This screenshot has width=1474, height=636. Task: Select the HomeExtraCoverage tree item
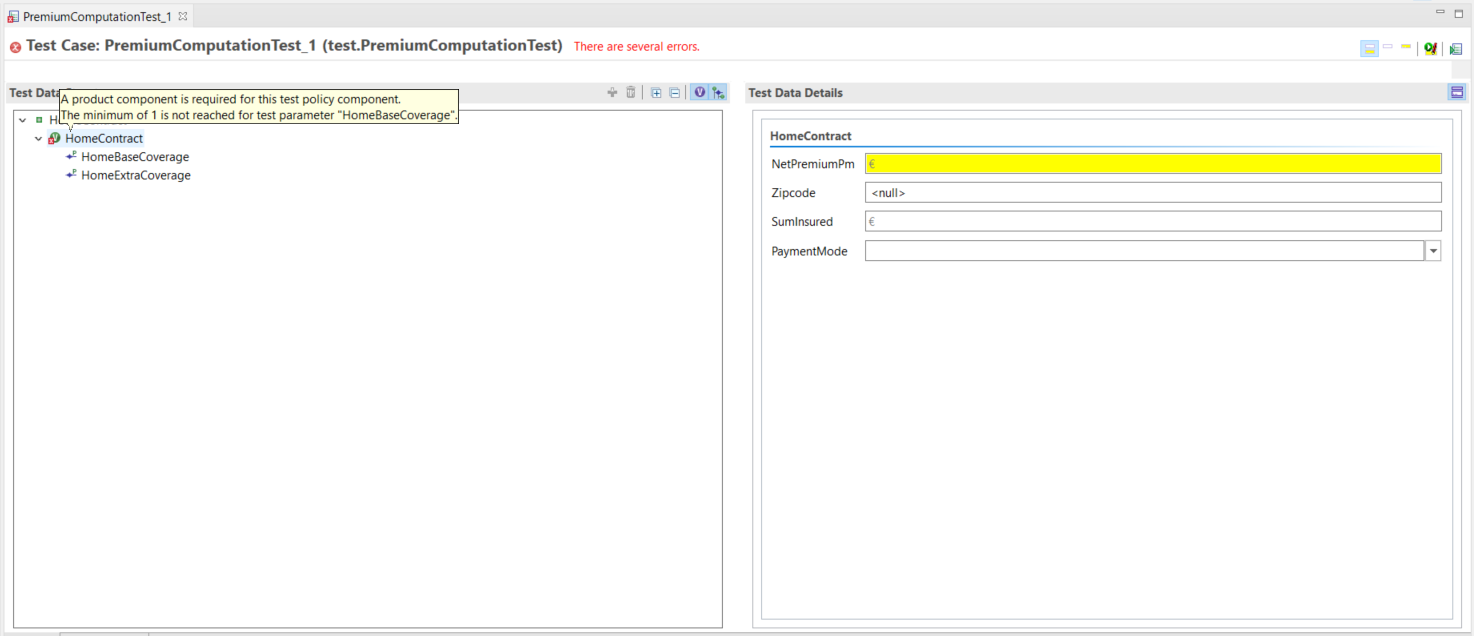click(x=135, y=175)
